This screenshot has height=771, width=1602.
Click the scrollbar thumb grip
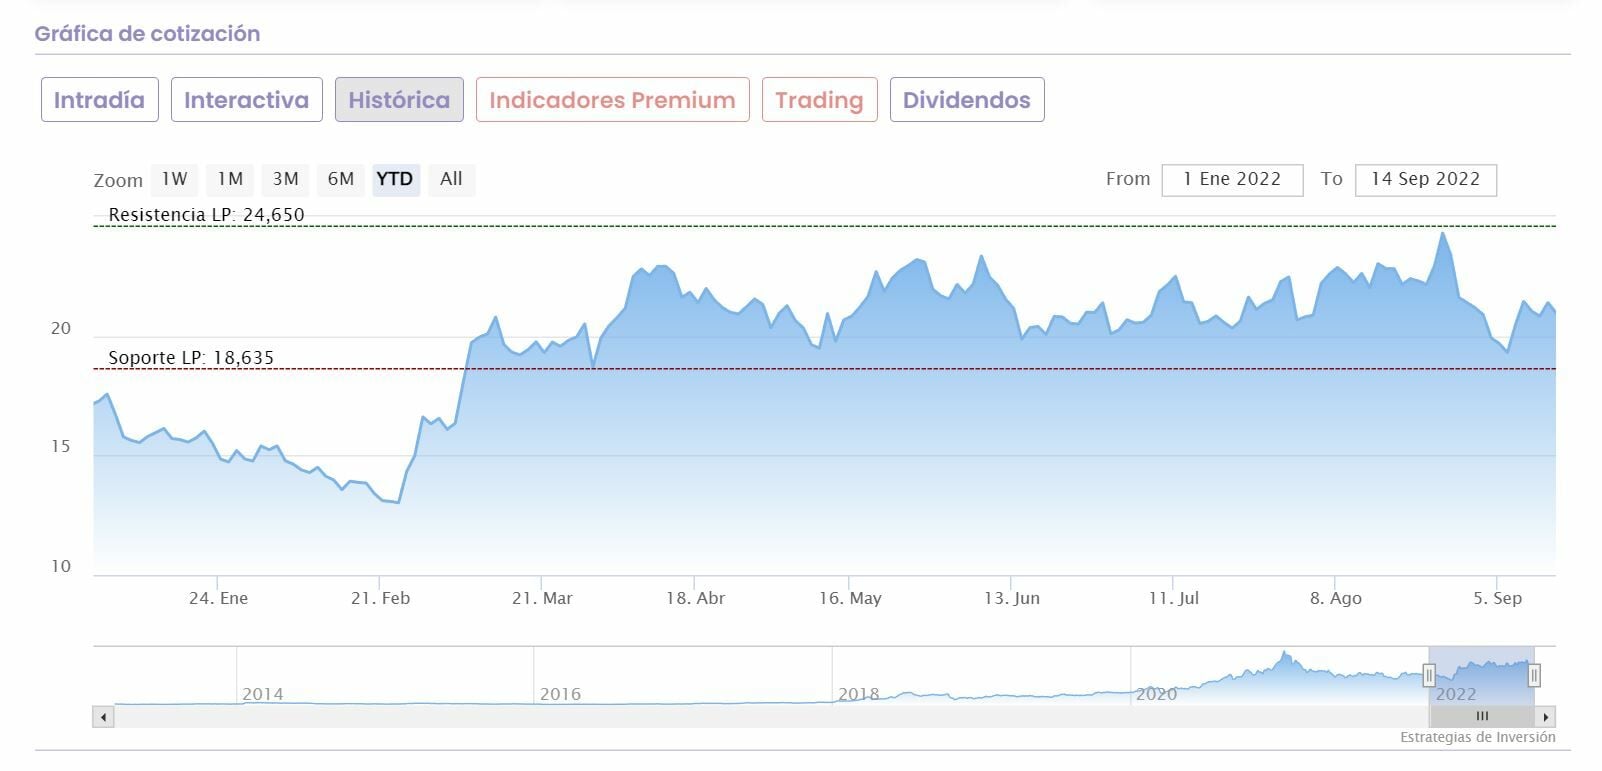click(1482, 717)
